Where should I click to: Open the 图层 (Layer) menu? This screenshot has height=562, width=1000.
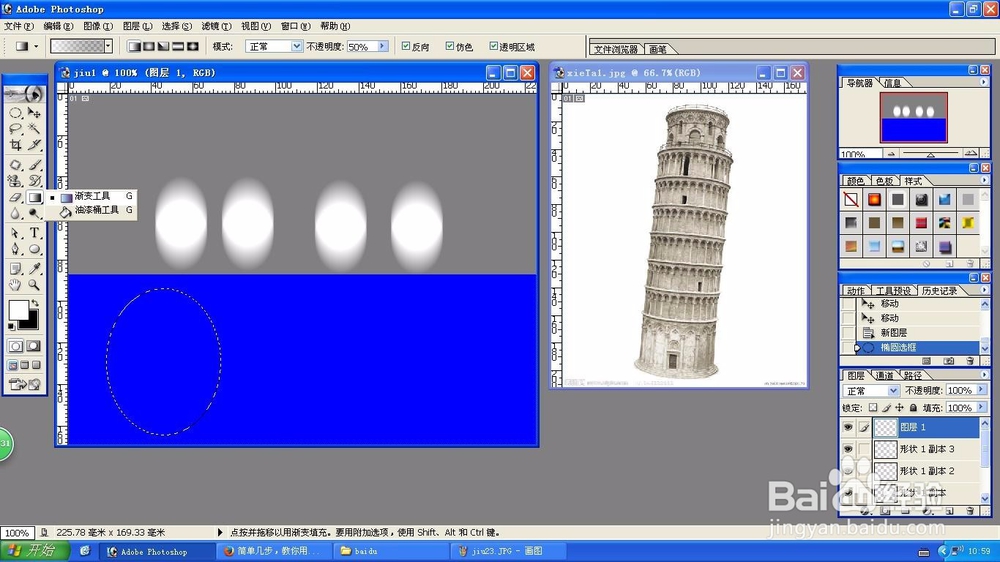pyautogui.click(x=137, y=26)
